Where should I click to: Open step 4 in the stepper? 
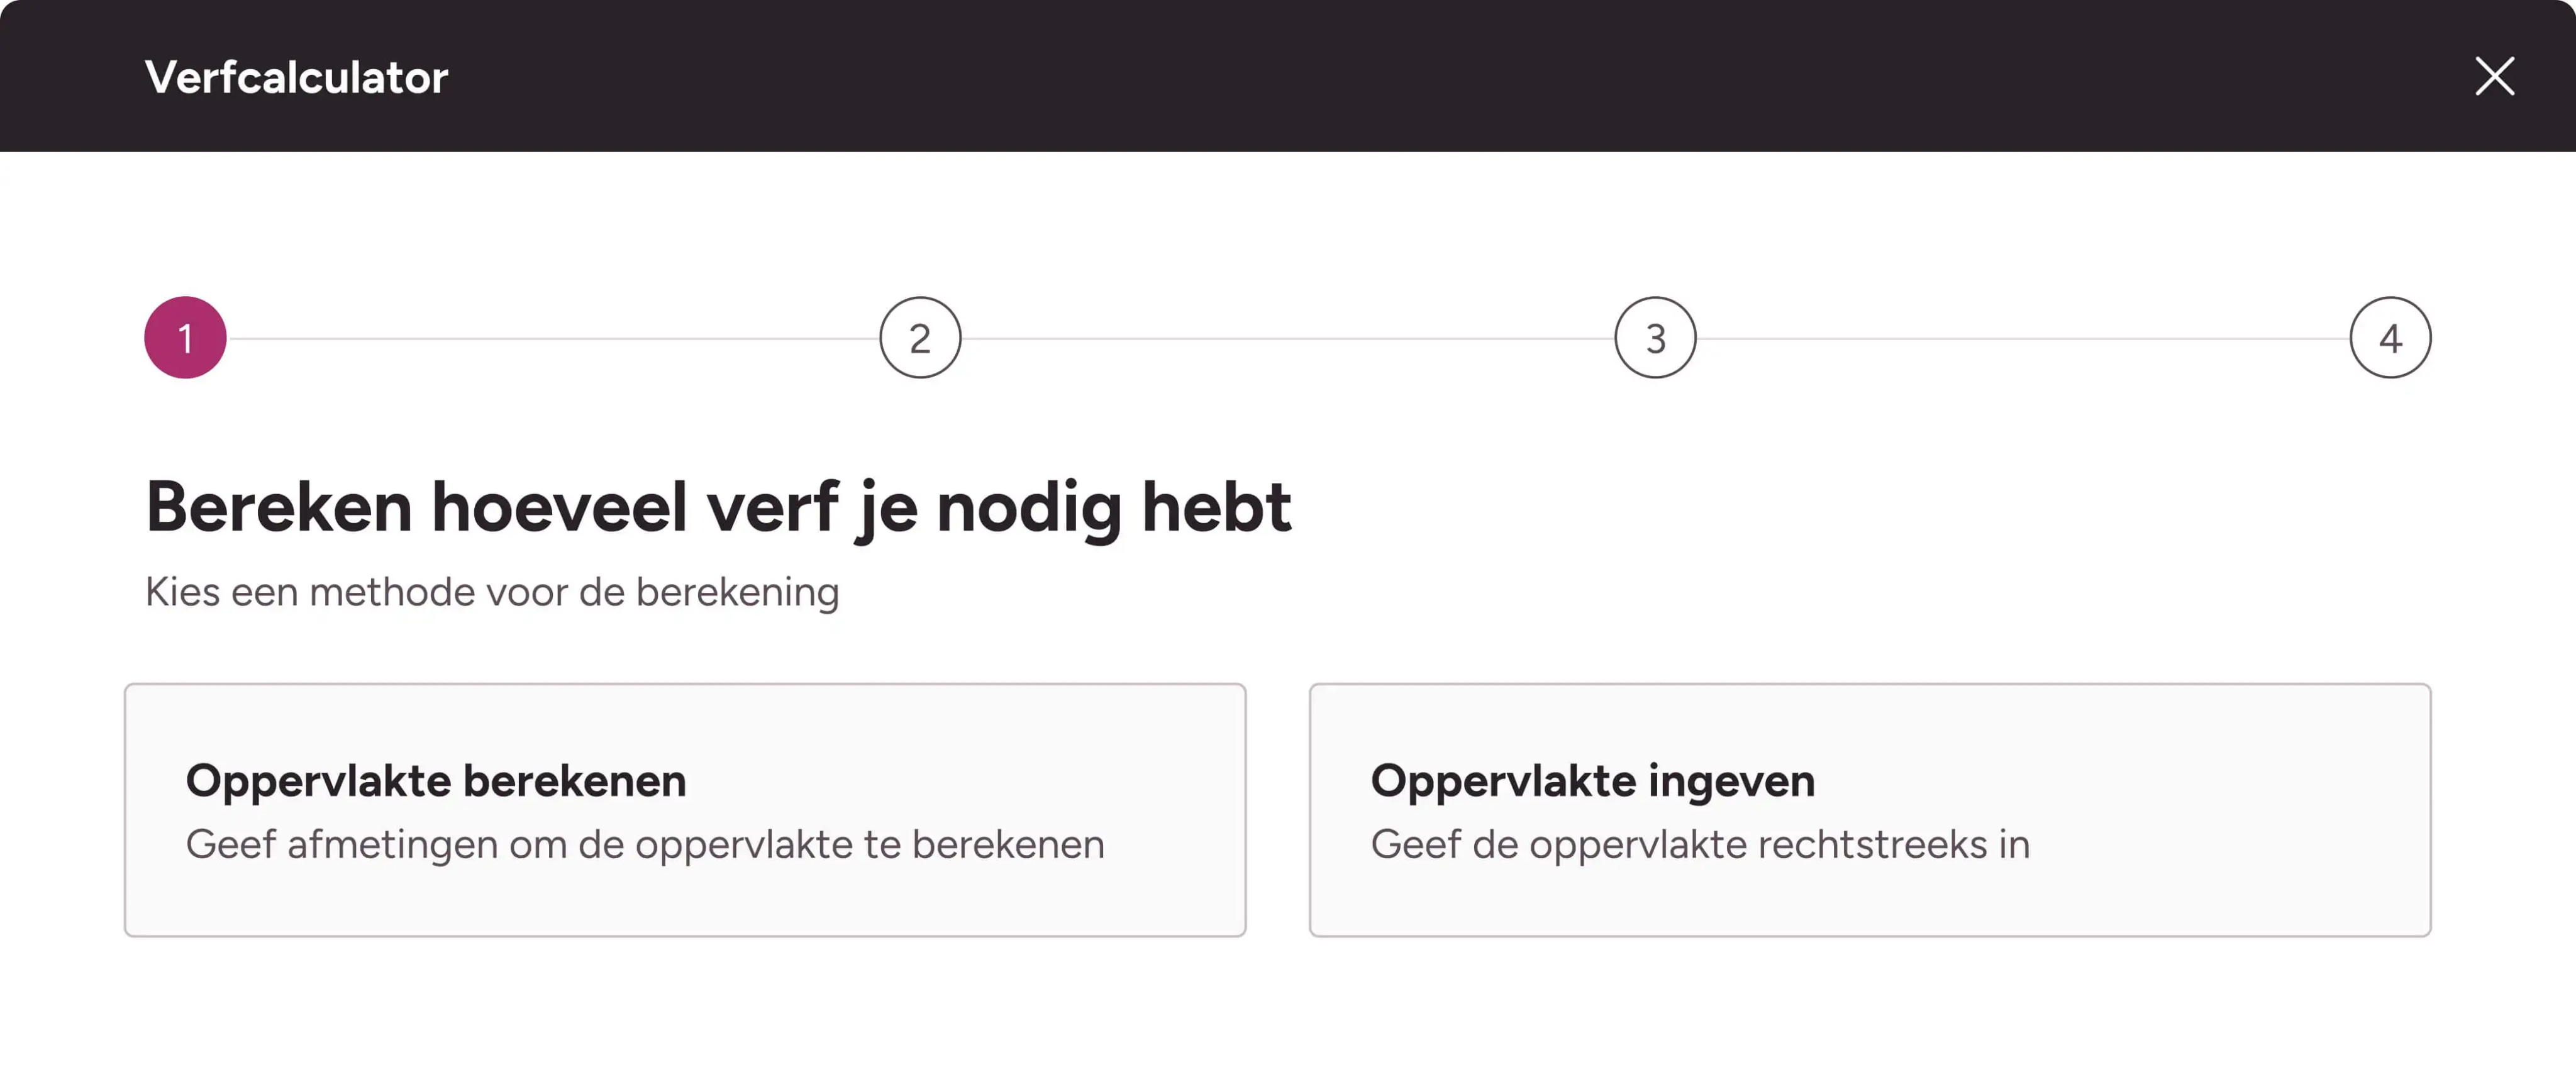[x=2390, y=338]
